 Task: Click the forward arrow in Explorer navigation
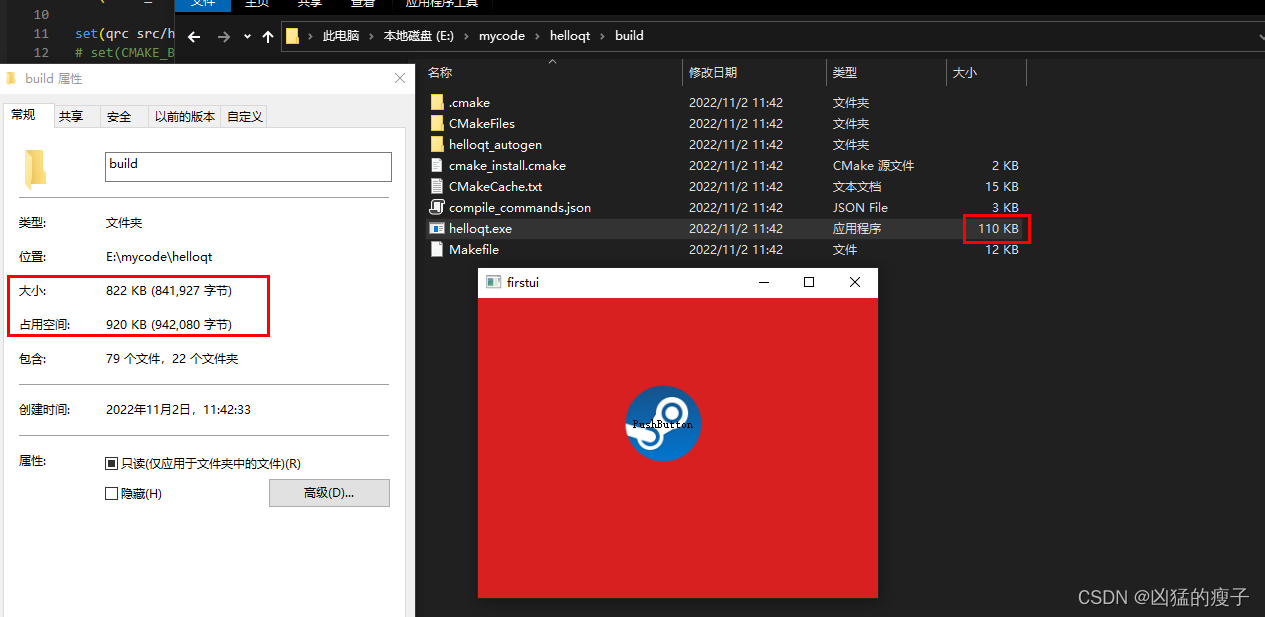point(224,36)
